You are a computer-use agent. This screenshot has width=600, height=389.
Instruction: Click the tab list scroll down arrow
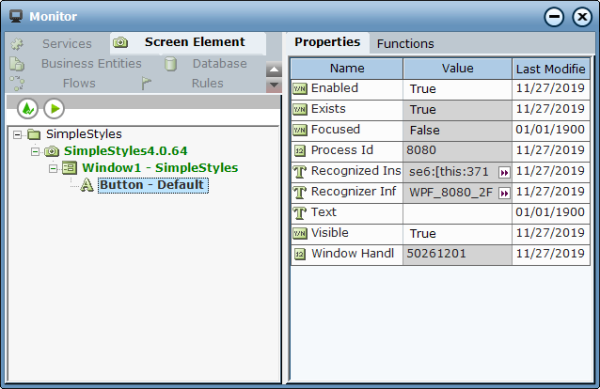coord(274,85)
